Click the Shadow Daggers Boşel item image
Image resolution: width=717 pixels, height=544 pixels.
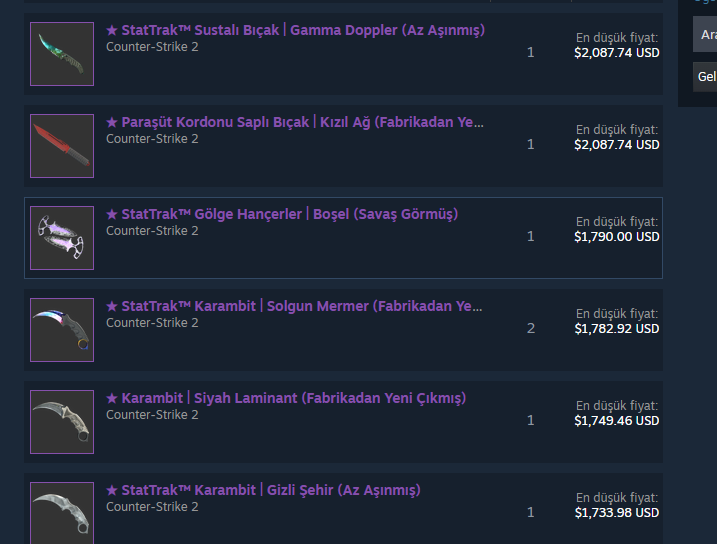click(62, 238)
